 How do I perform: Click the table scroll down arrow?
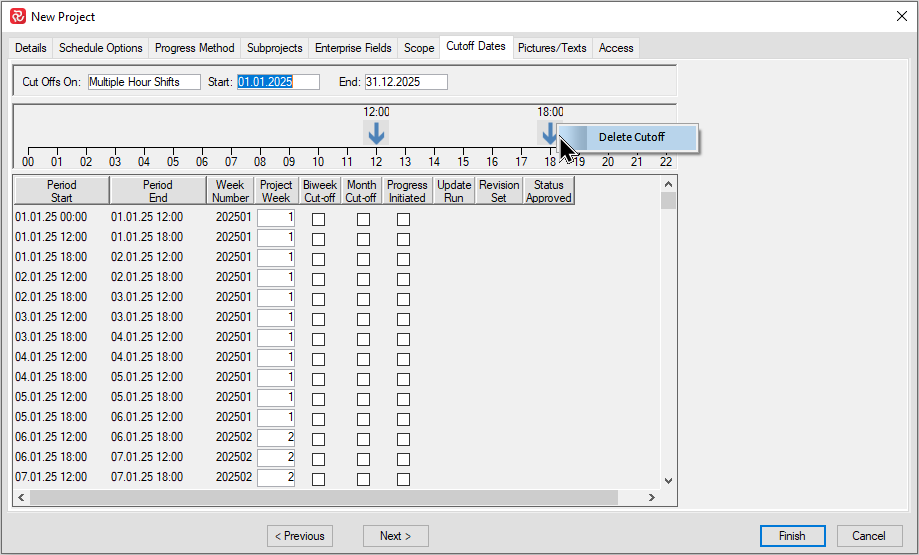[668, 481]
